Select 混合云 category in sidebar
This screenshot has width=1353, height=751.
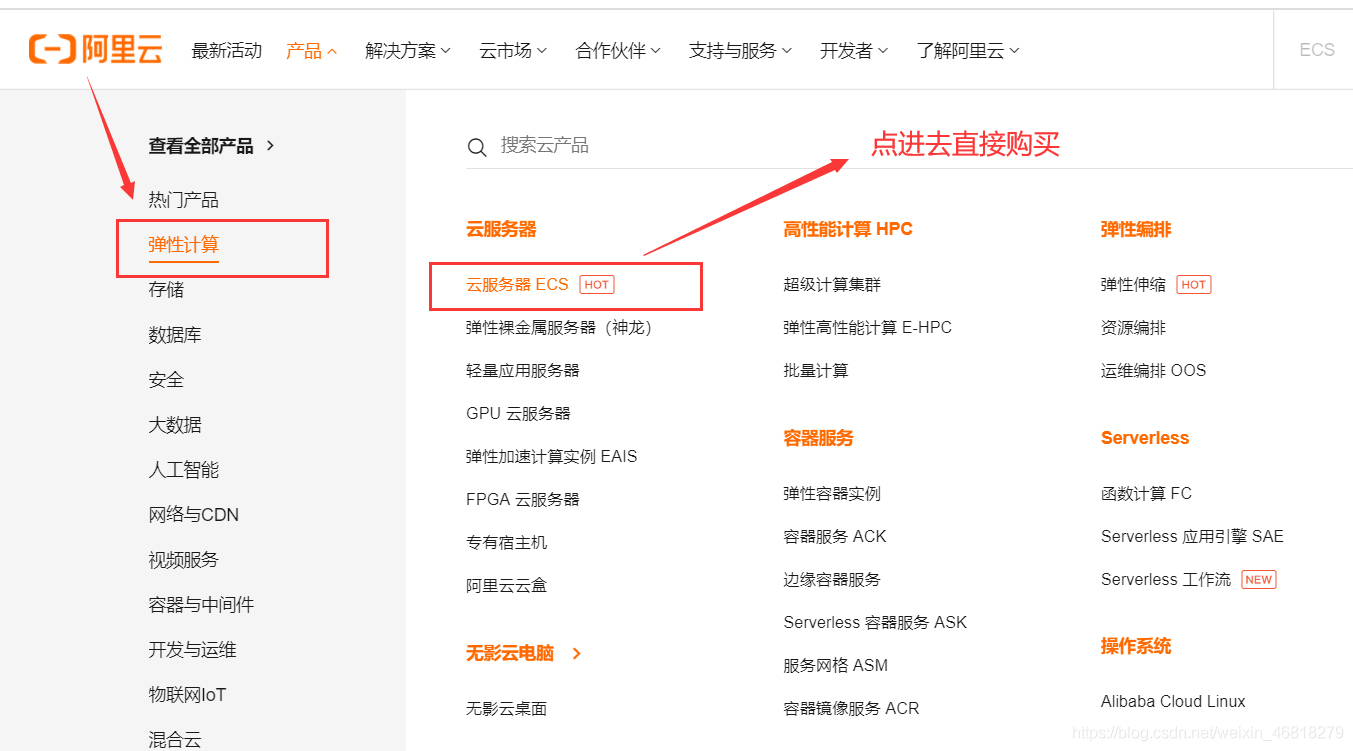(x=175, y=740)
